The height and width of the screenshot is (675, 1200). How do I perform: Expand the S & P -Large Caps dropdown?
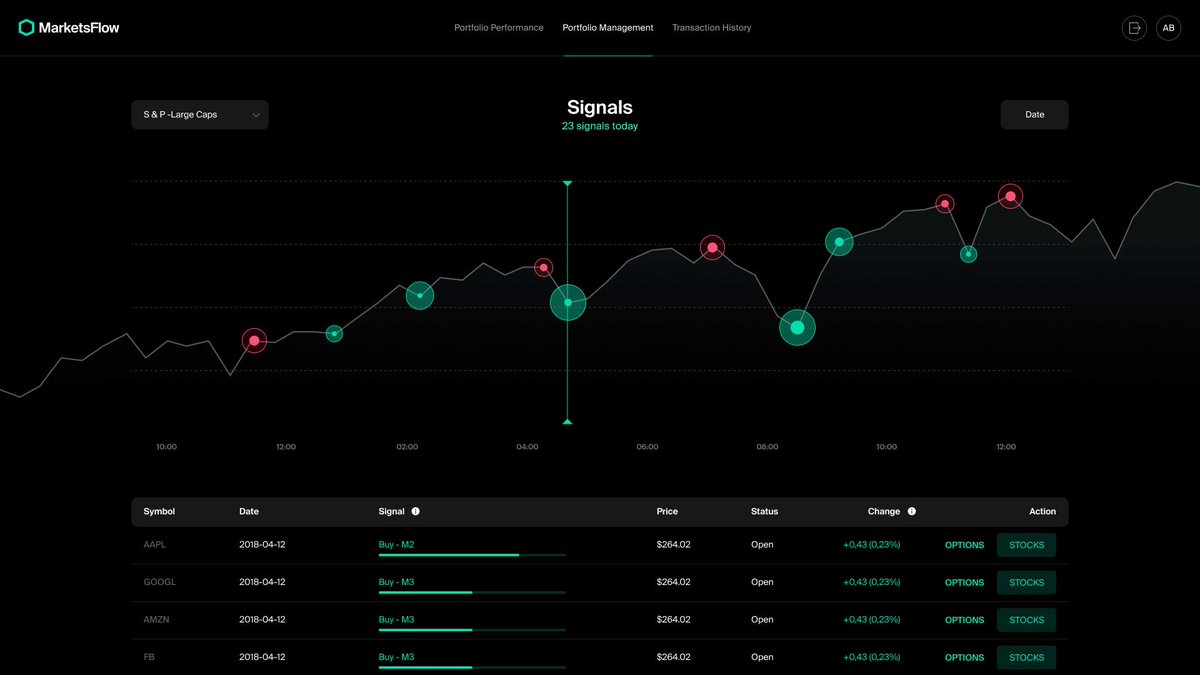[200, 114]
